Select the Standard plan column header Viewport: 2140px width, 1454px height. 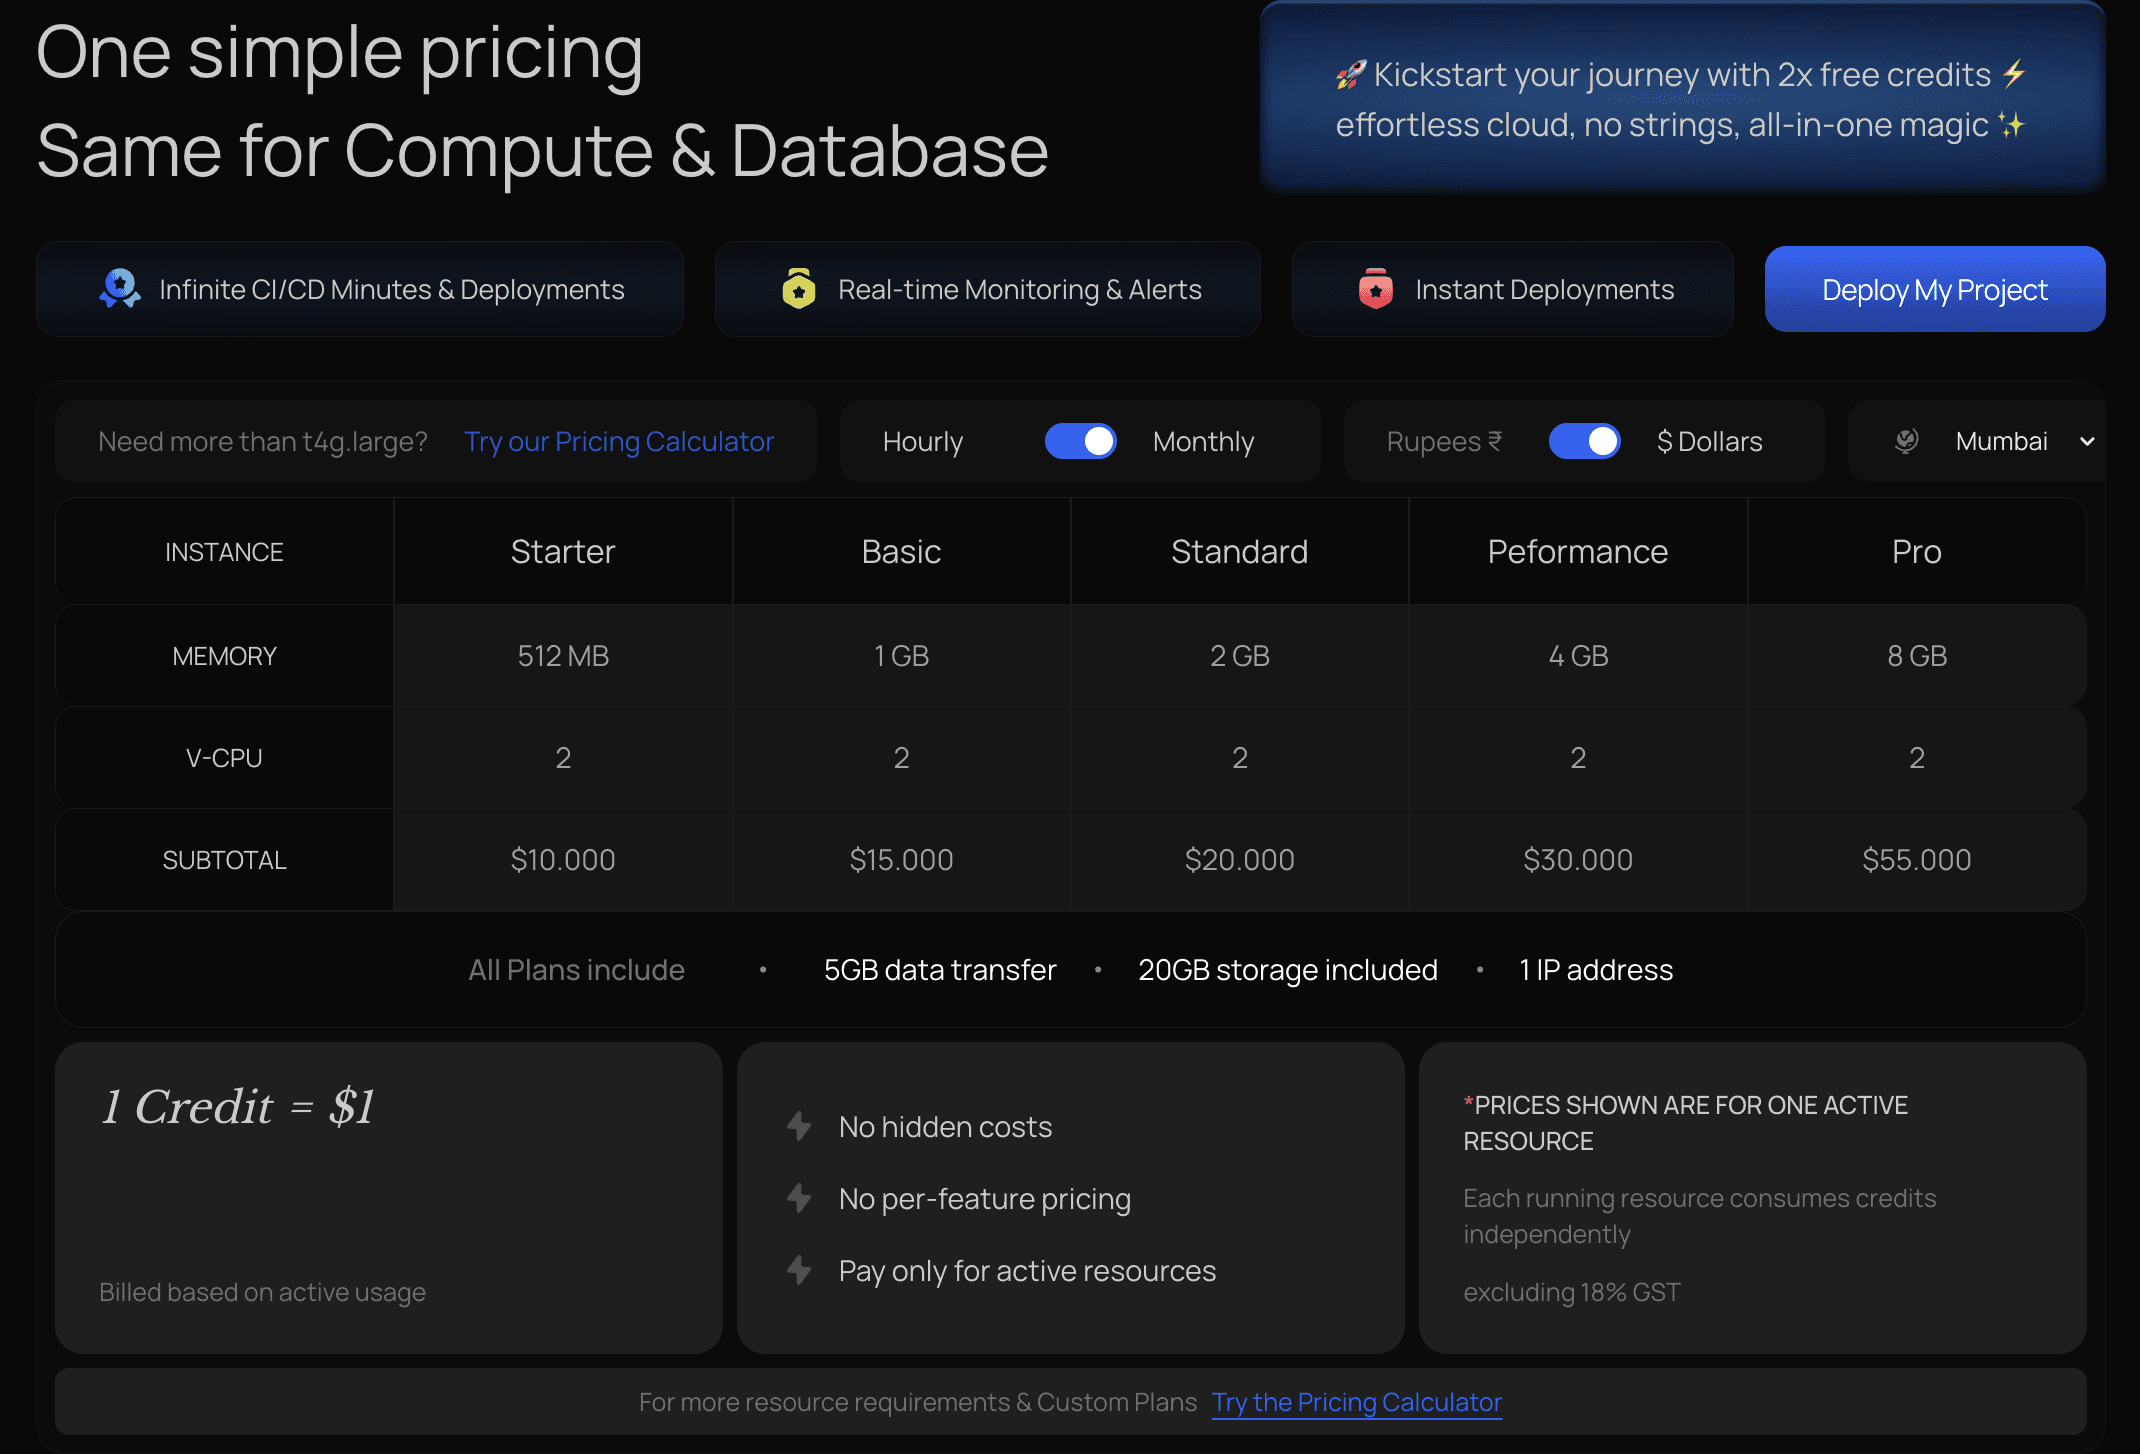click(1240, 551)
